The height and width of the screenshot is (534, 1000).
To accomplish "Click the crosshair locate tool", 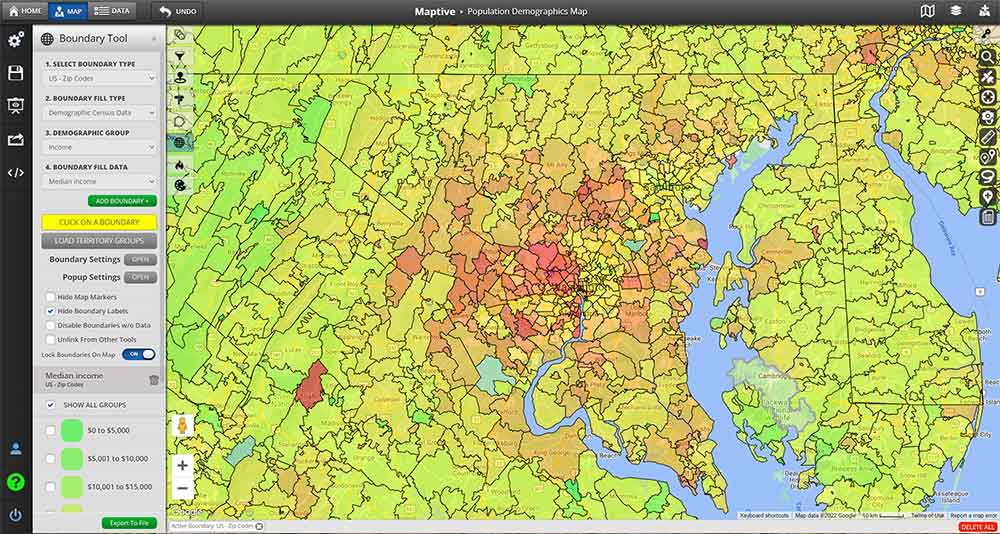I will tap(988, 97).
